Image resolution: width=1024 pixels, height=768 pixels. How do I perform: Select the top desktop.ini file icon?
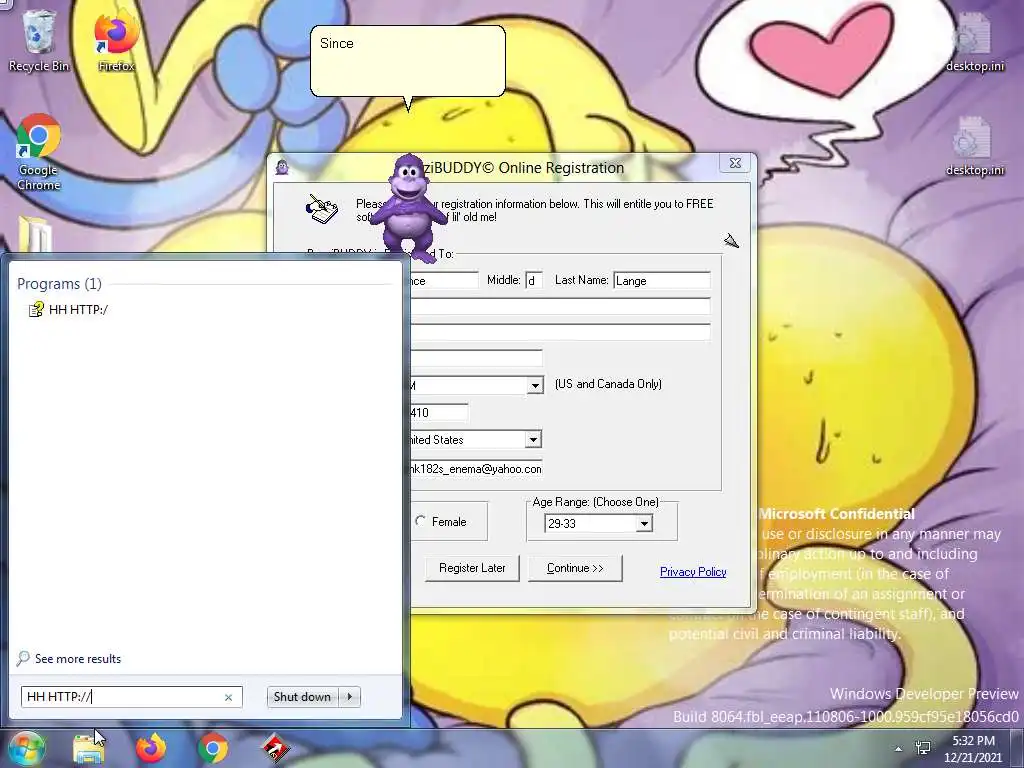[974, 40]
